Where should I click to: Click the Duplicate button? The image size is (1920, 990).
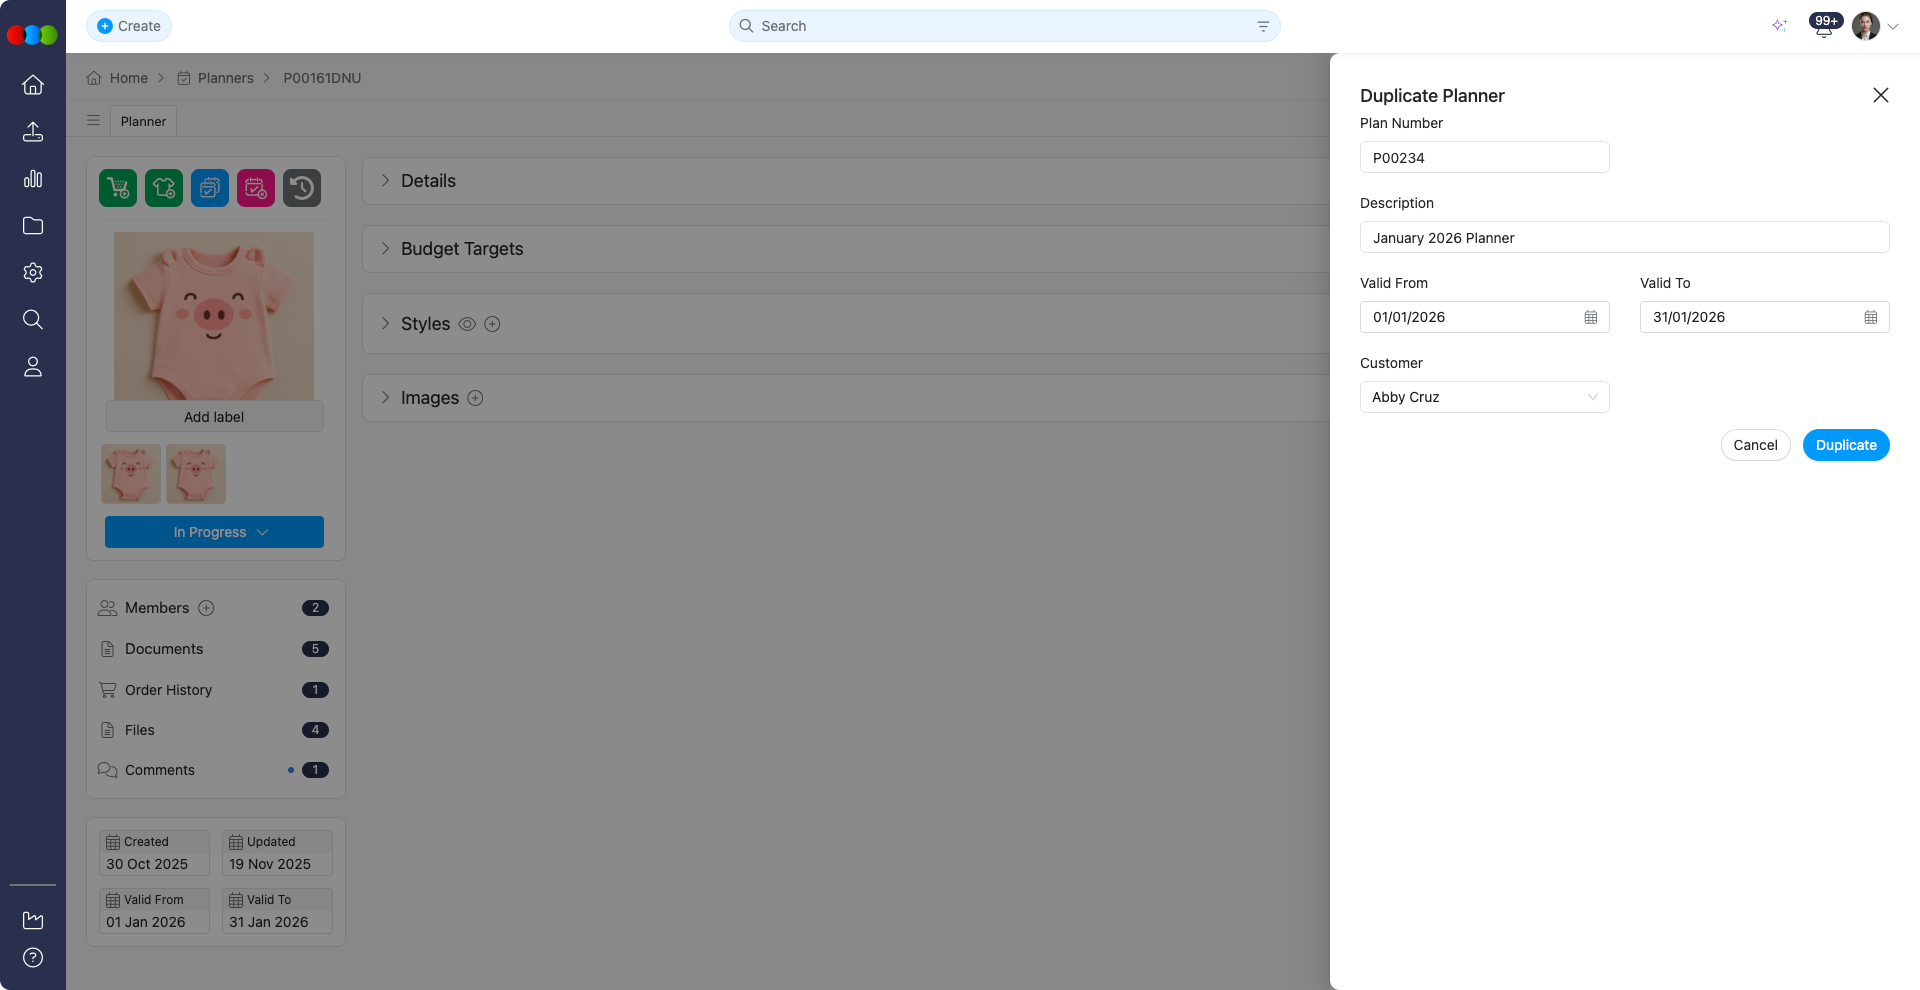pyautogui.click(x=1845, y=445)
